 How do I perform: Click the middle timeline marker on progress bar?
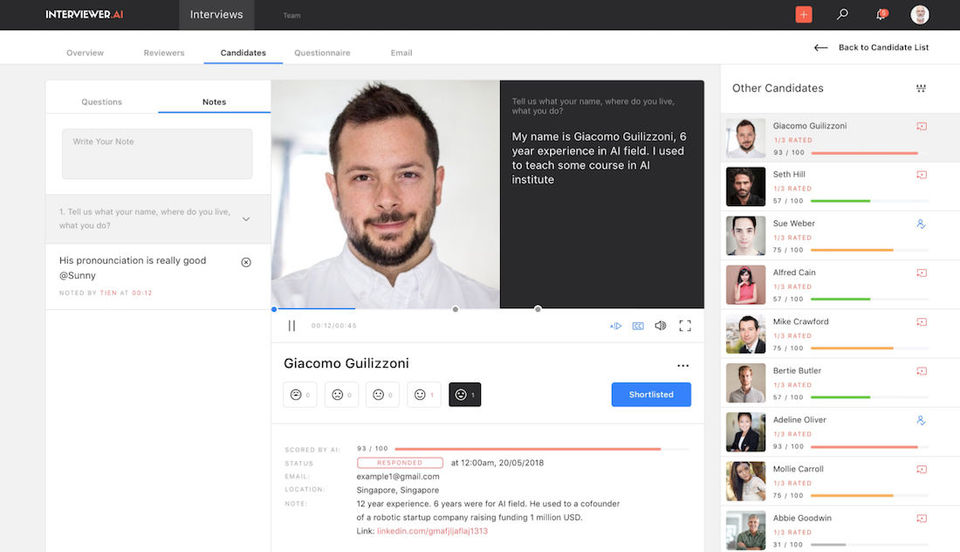[x=455, y=309]
